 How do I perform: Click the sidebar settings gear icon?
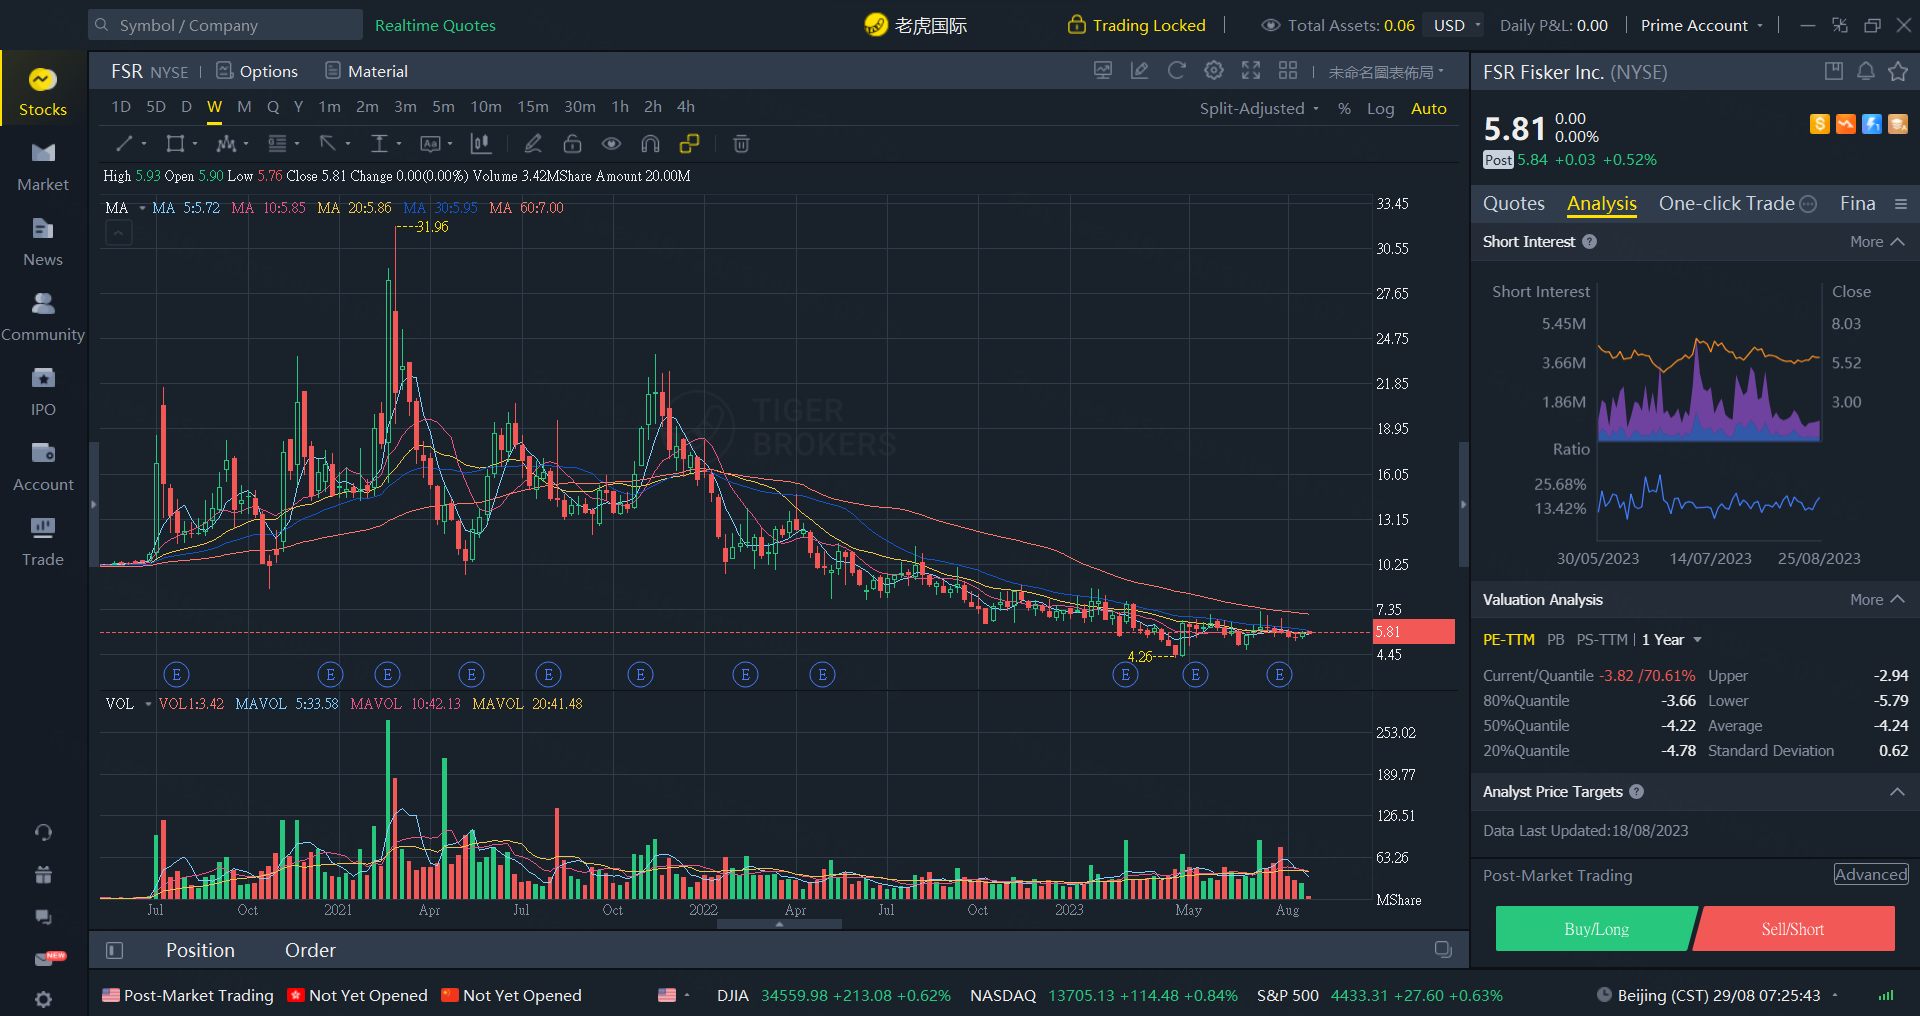[43, 999]
